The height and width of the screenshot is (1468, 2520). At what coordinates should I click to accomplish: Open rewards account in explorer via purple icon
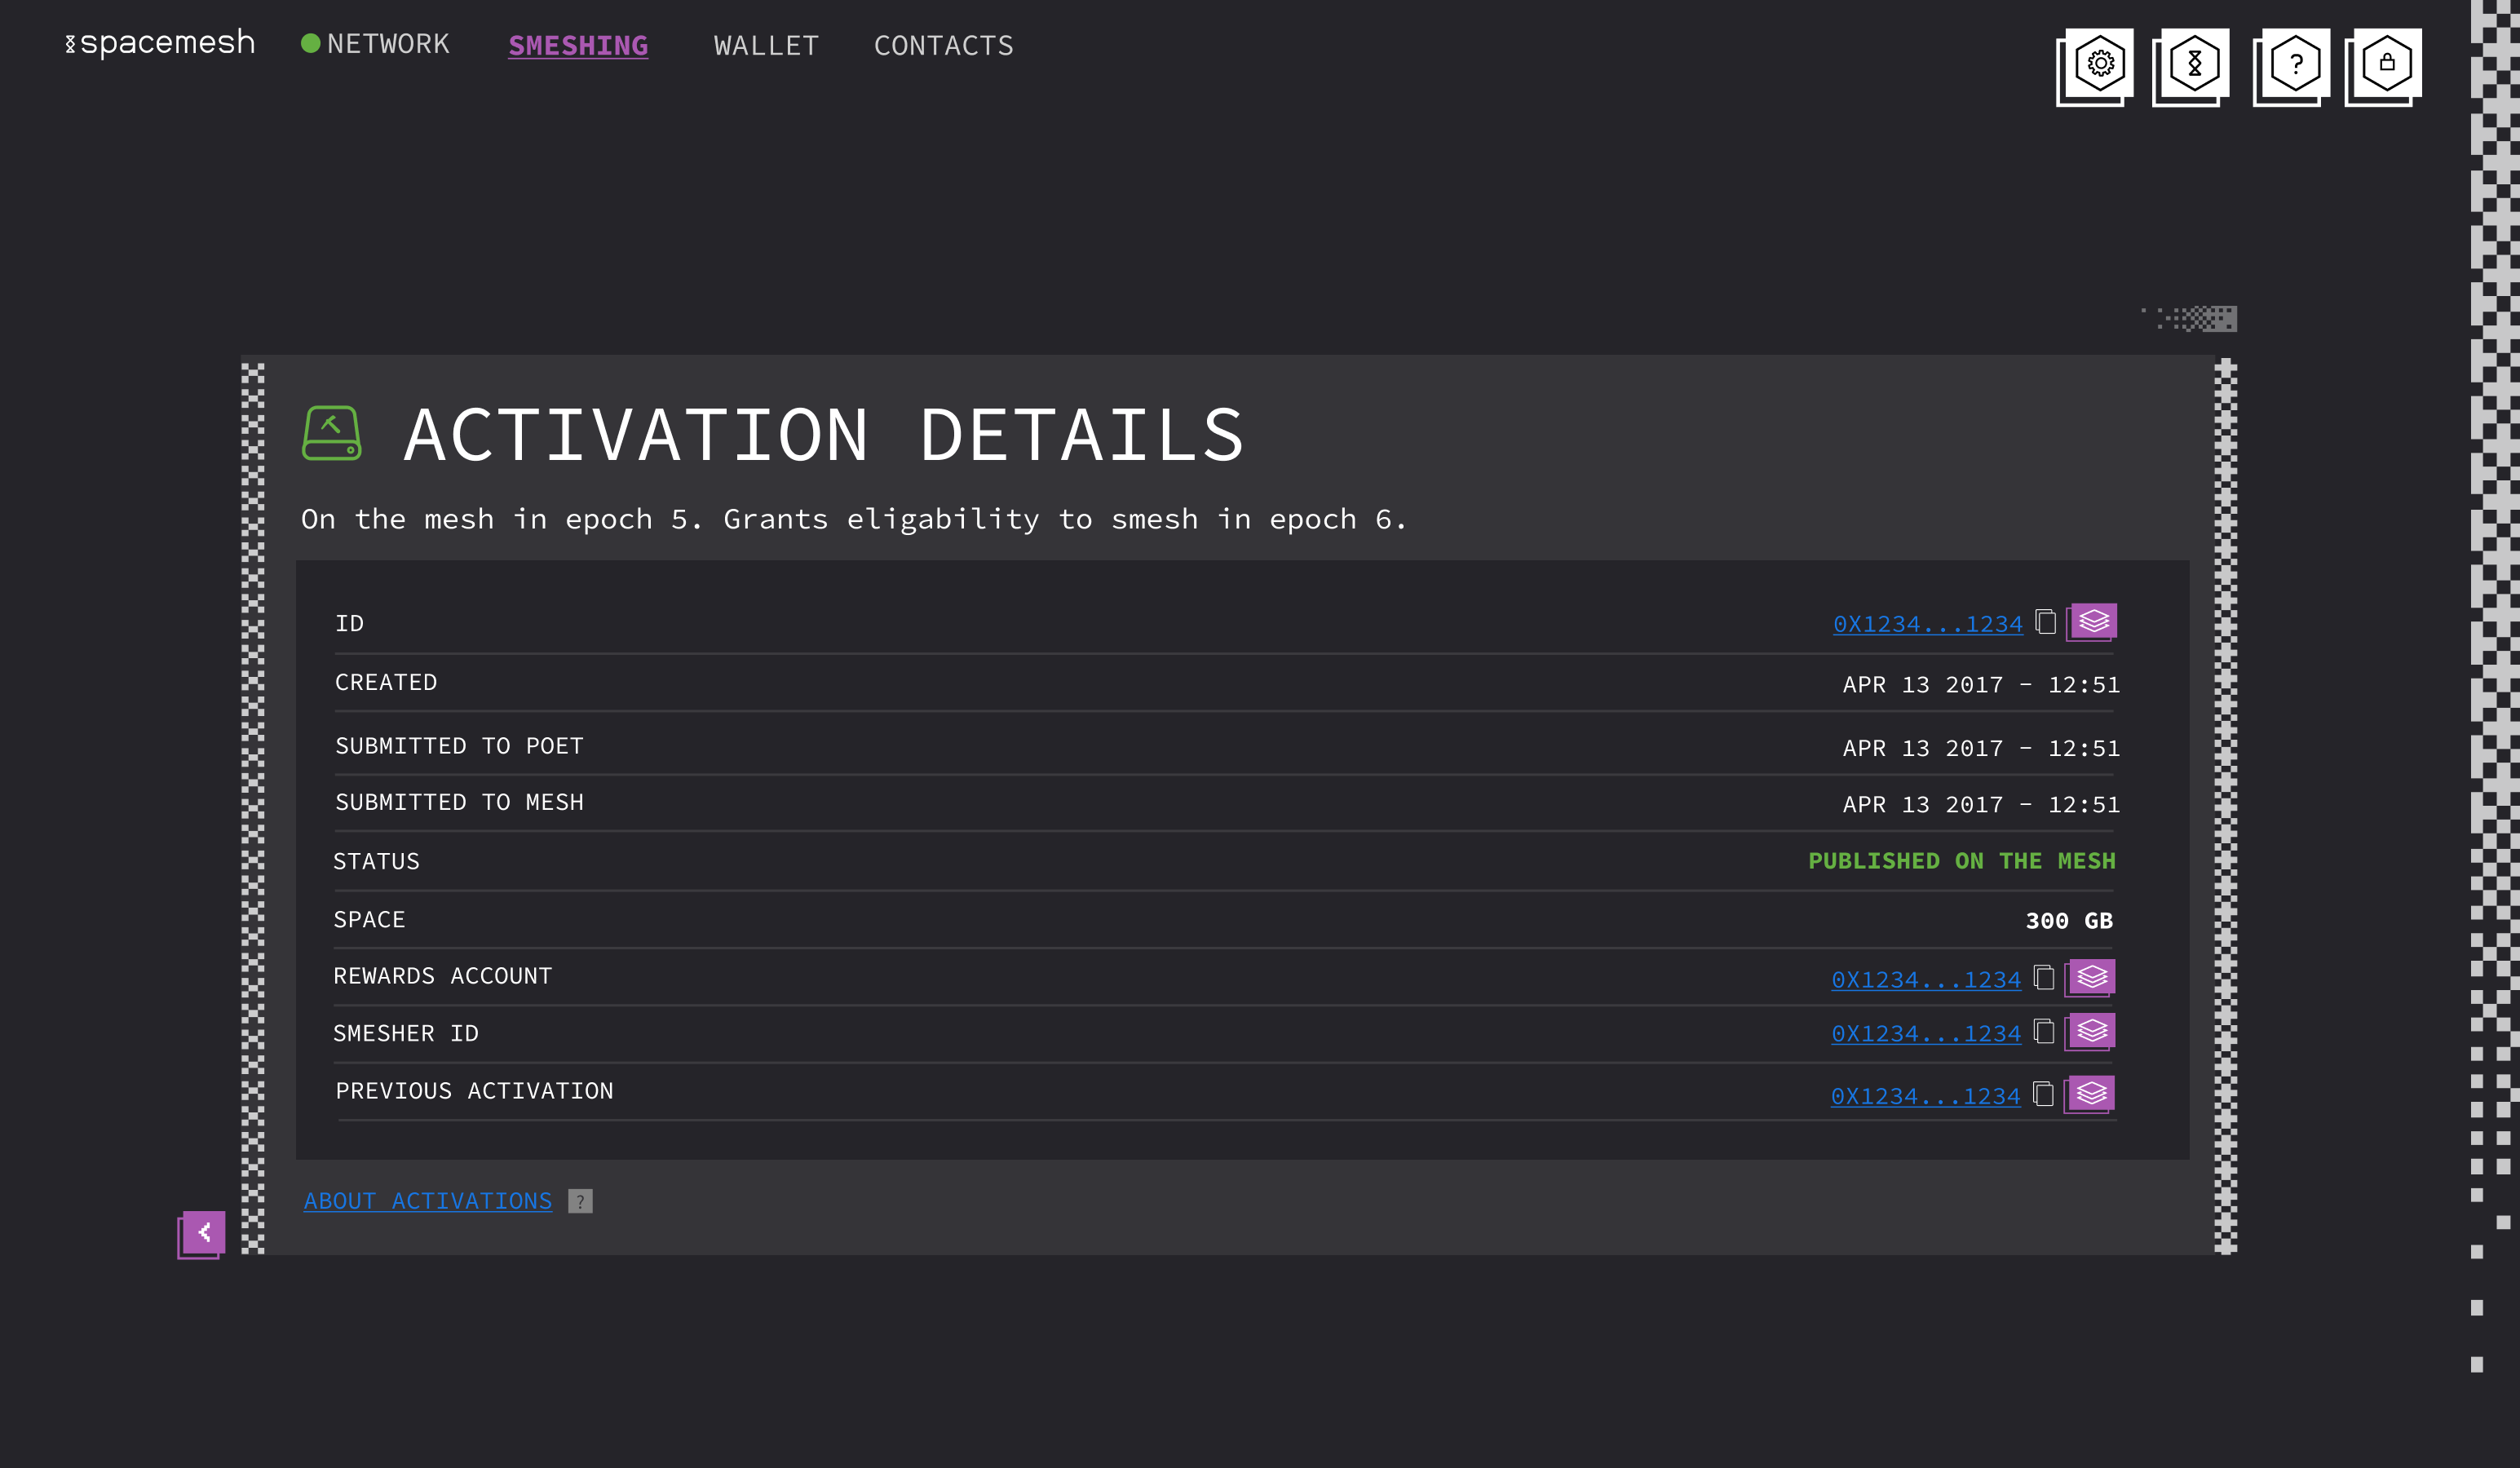pyautogui.click(x=2092, y=977)
